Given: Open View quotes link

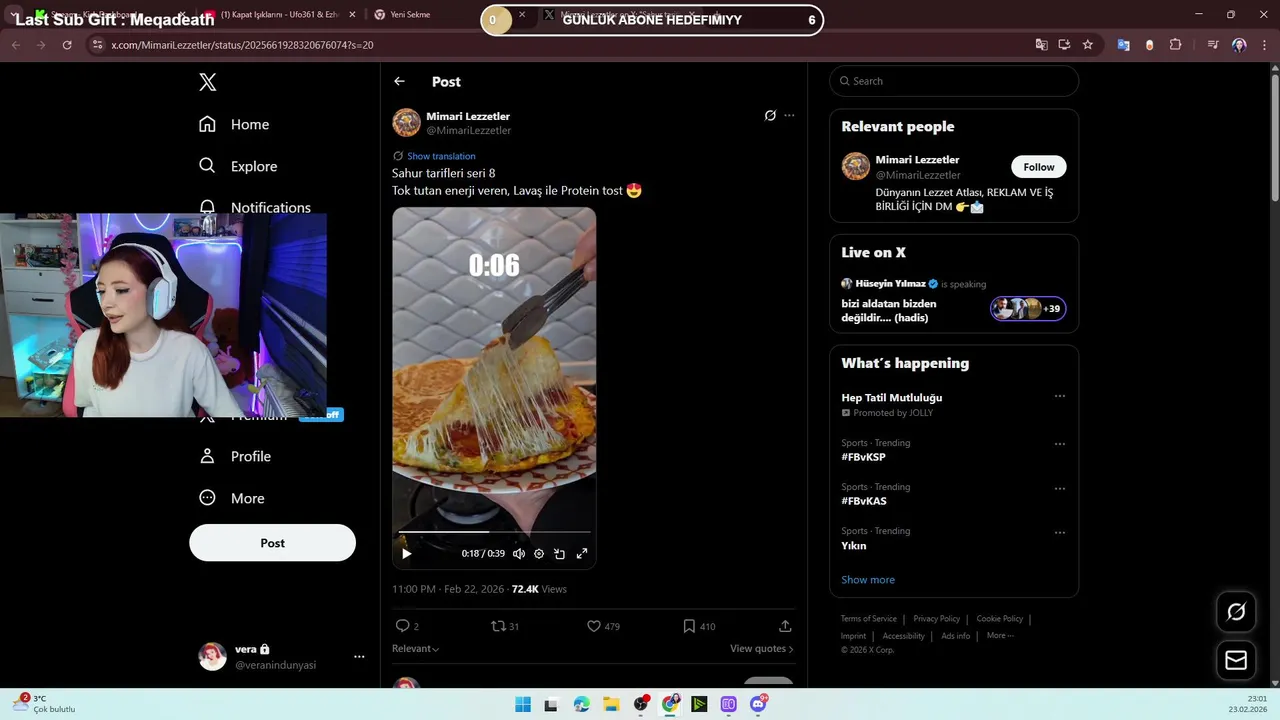Looking at the screenshot, I should pyautogui.click(x=762, y=648).
